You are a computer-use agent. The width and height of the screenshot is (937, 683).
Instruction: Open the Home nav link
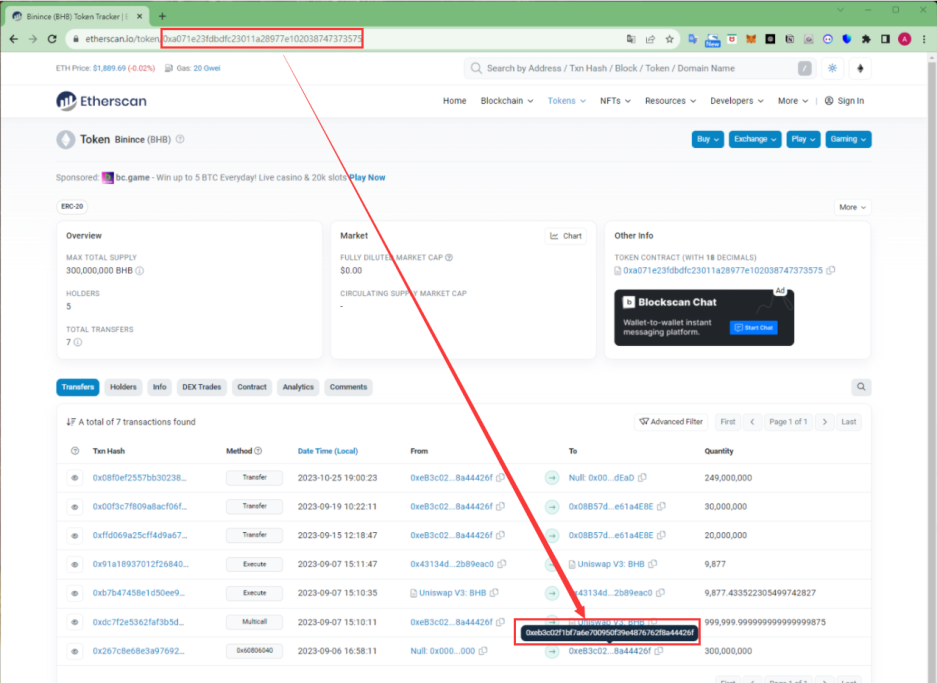coord(454,101)
